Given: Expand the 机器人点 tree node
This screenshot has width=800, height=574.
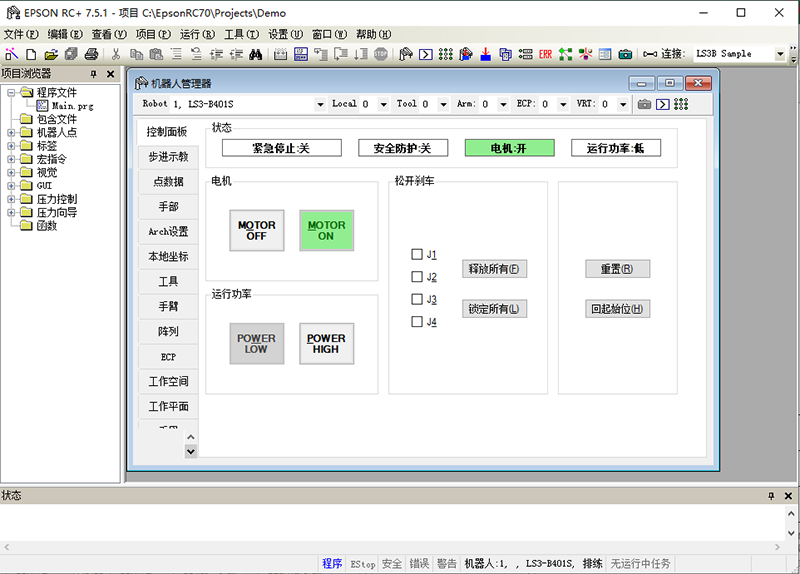Looking at the screenshot, I should 10,132.
